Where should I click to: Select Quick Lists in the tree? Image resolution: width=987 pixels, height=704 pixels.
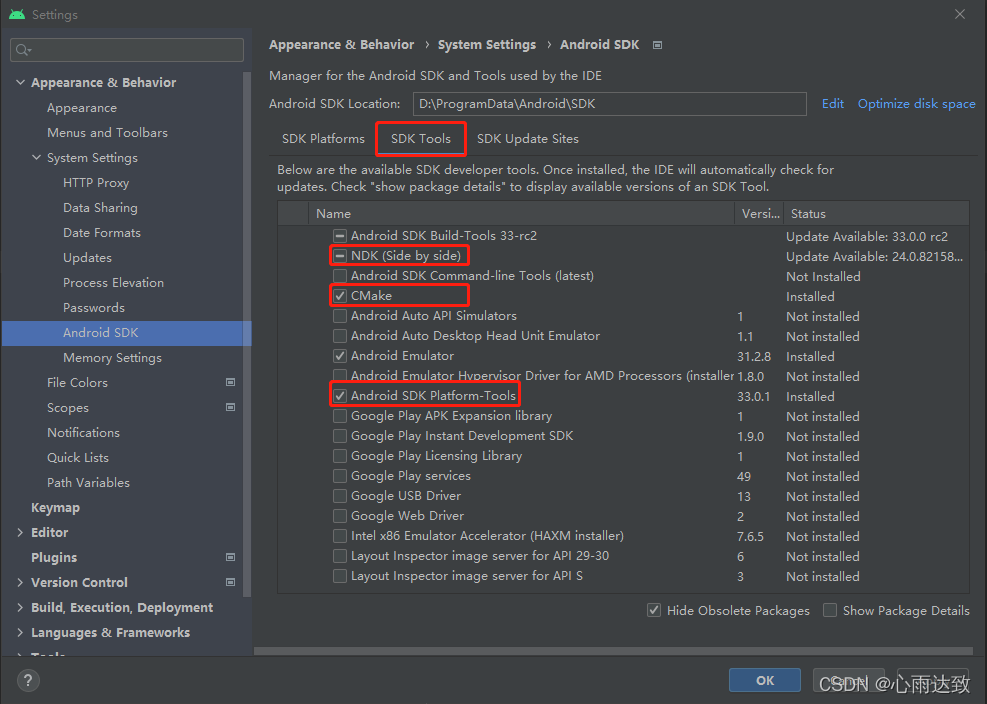[x=78, y=458]
